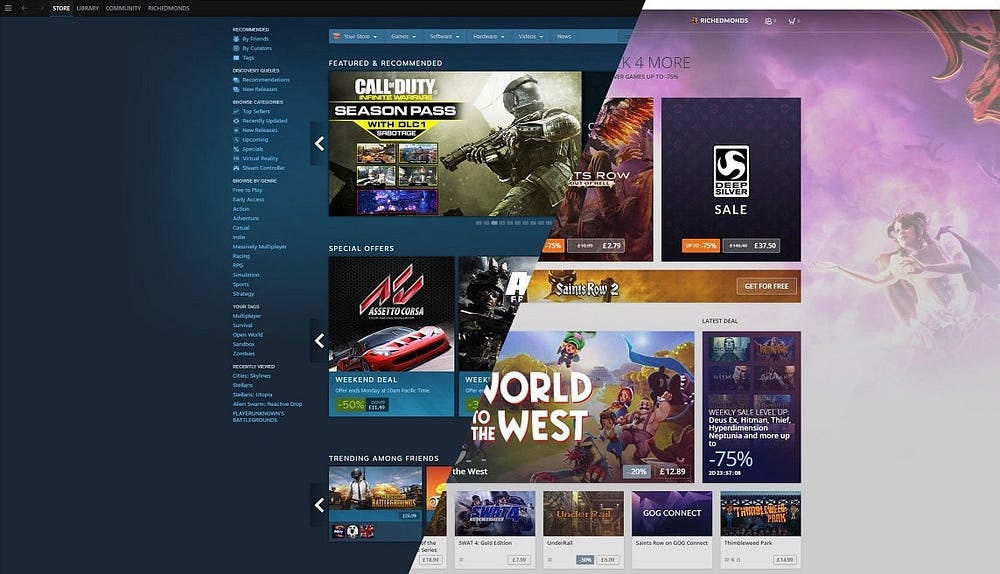Switch to the COMMUNITY tab
1000x574 pixels.
point(123,8)
